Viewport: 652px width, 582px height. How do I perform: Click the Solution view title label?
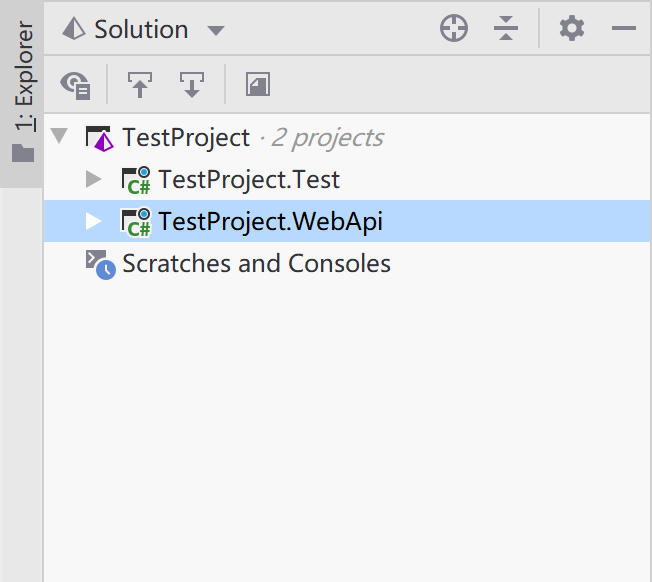tap(141, 30)
